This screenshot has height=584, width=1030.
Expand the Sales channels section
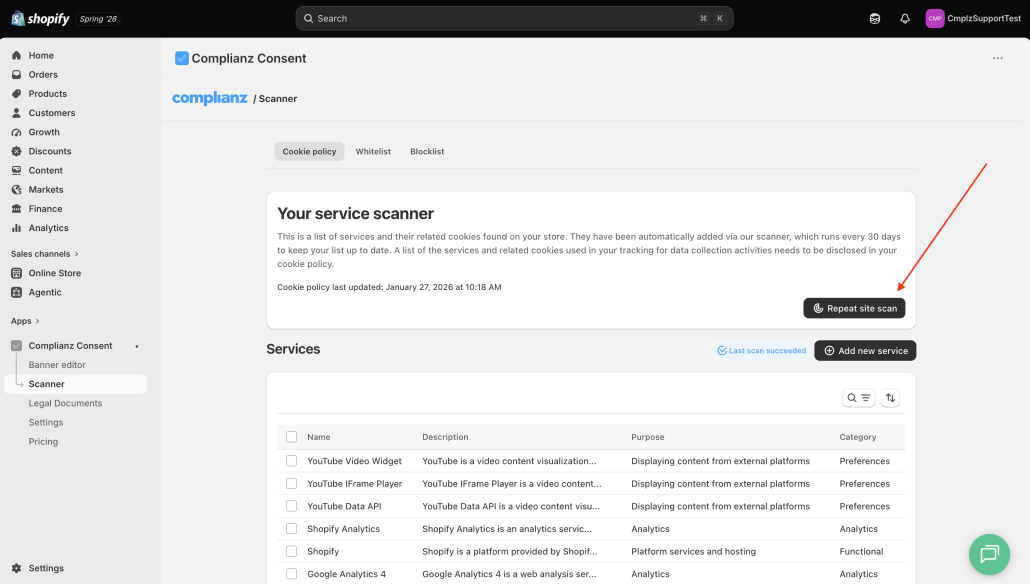tap(45, 254)
